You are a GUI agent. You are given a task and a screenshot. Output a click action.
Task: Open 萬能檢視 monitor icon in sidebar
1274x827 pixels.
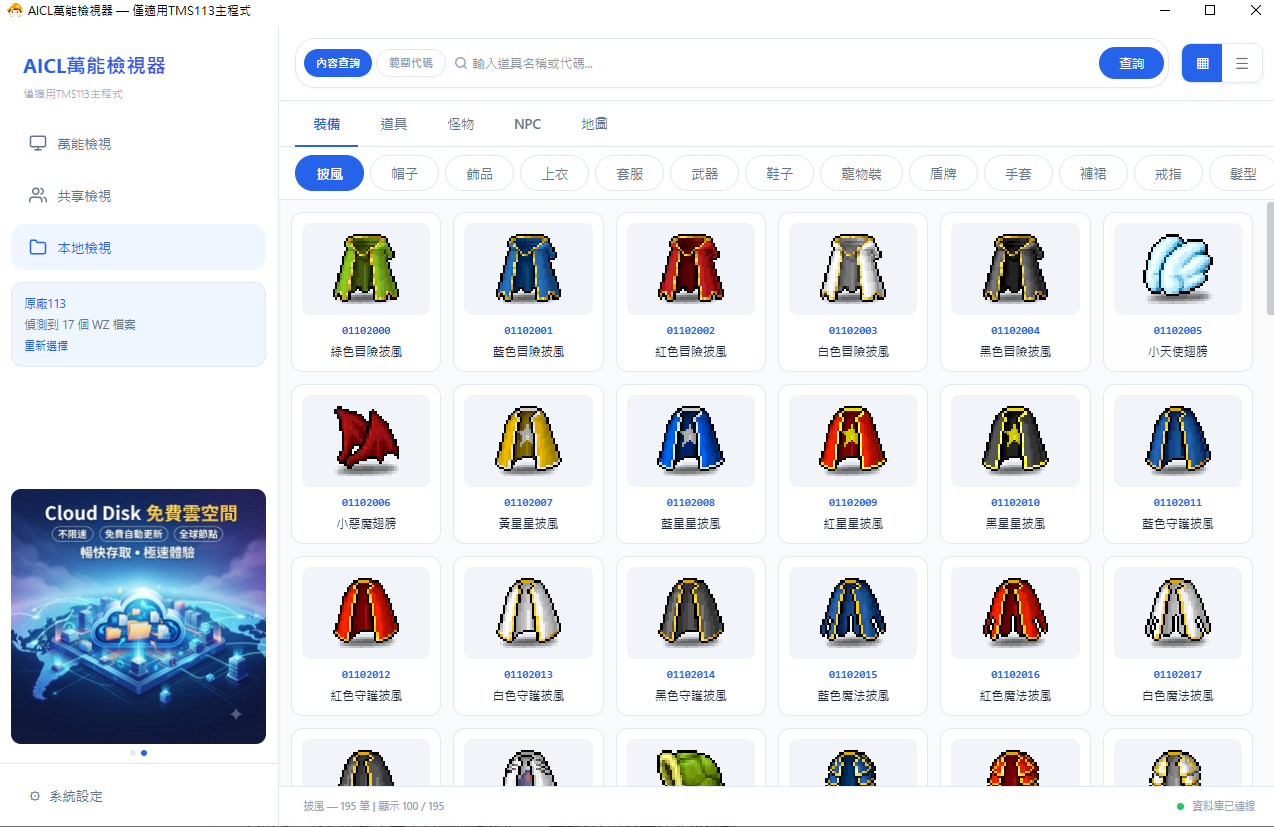[38, 143]
